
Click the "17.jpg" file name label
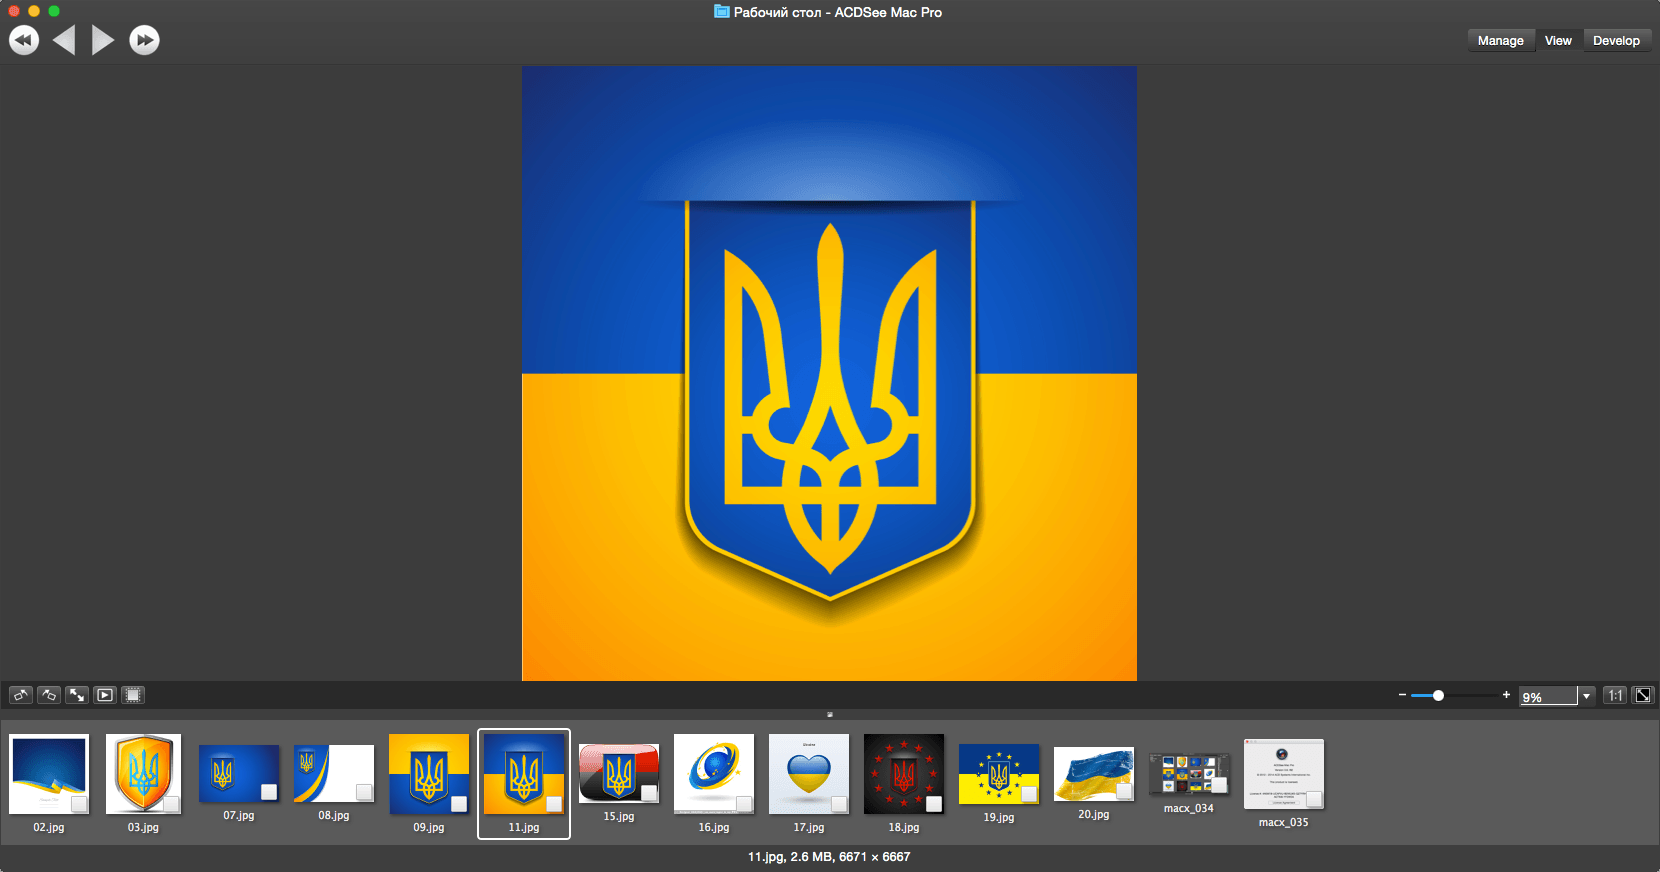(809, 828)
